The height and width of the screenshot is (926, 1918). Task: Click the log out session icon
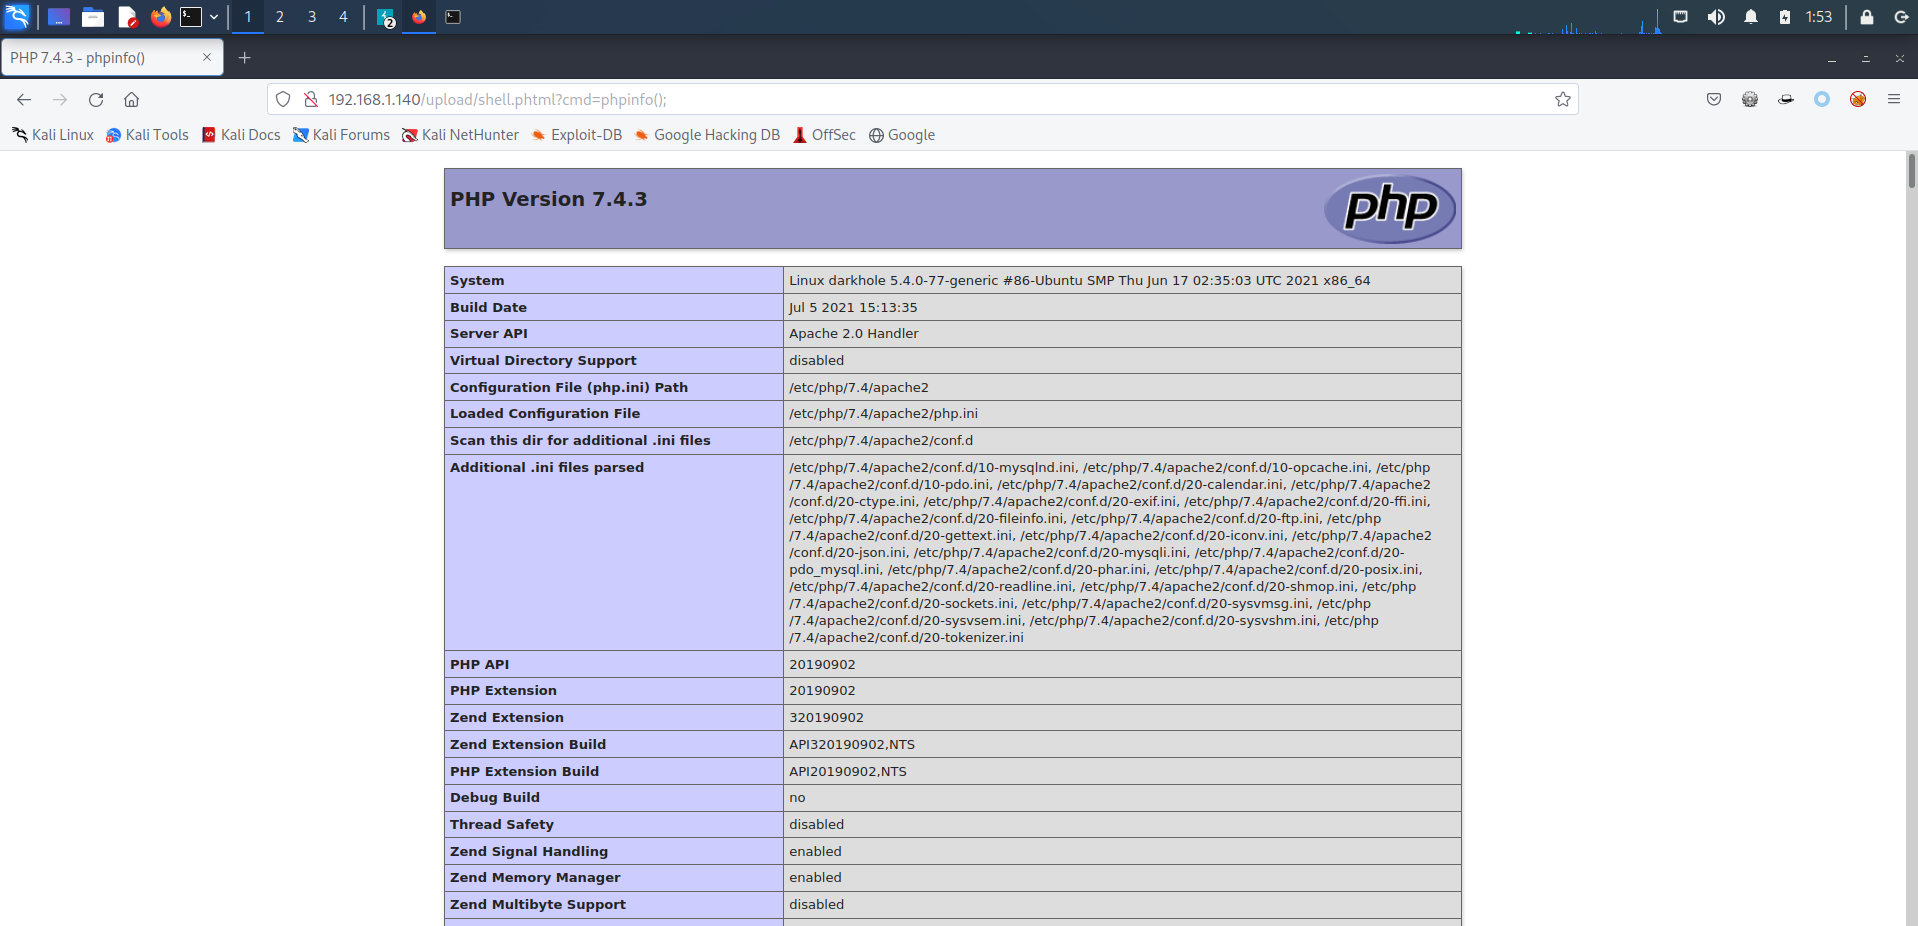1900,17
